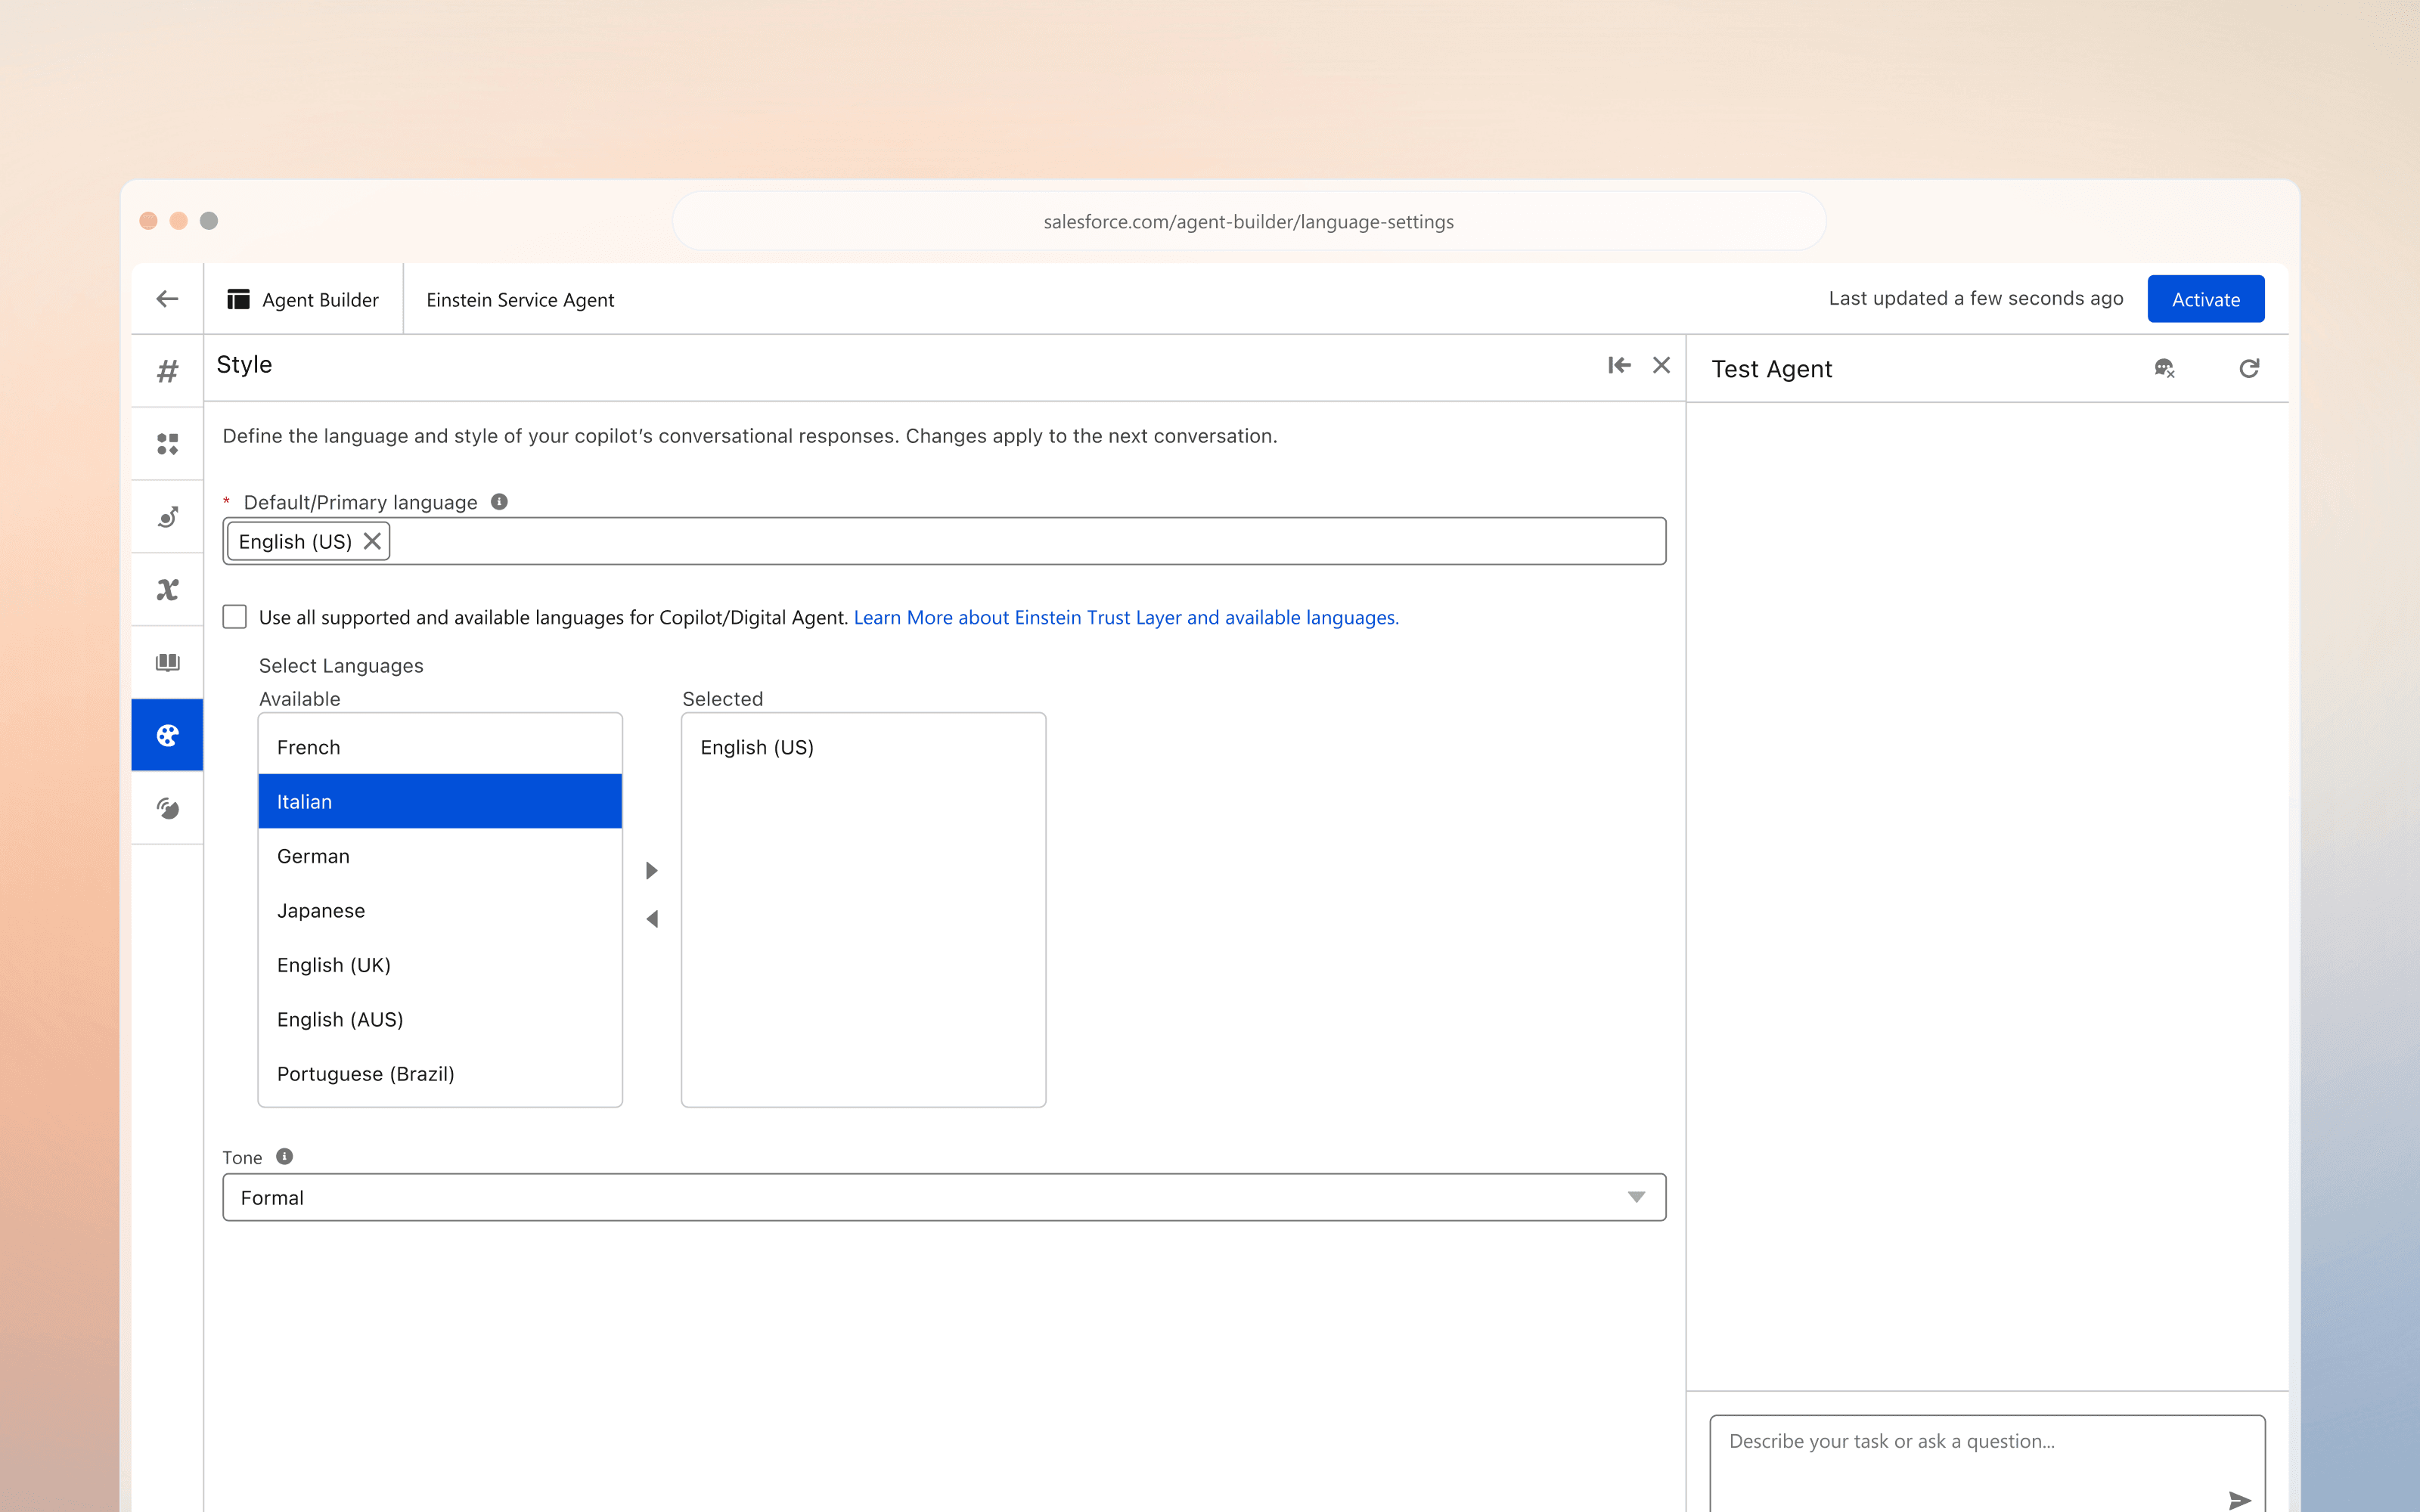Select the Style palette icon in sidebar

pos(167,735)
